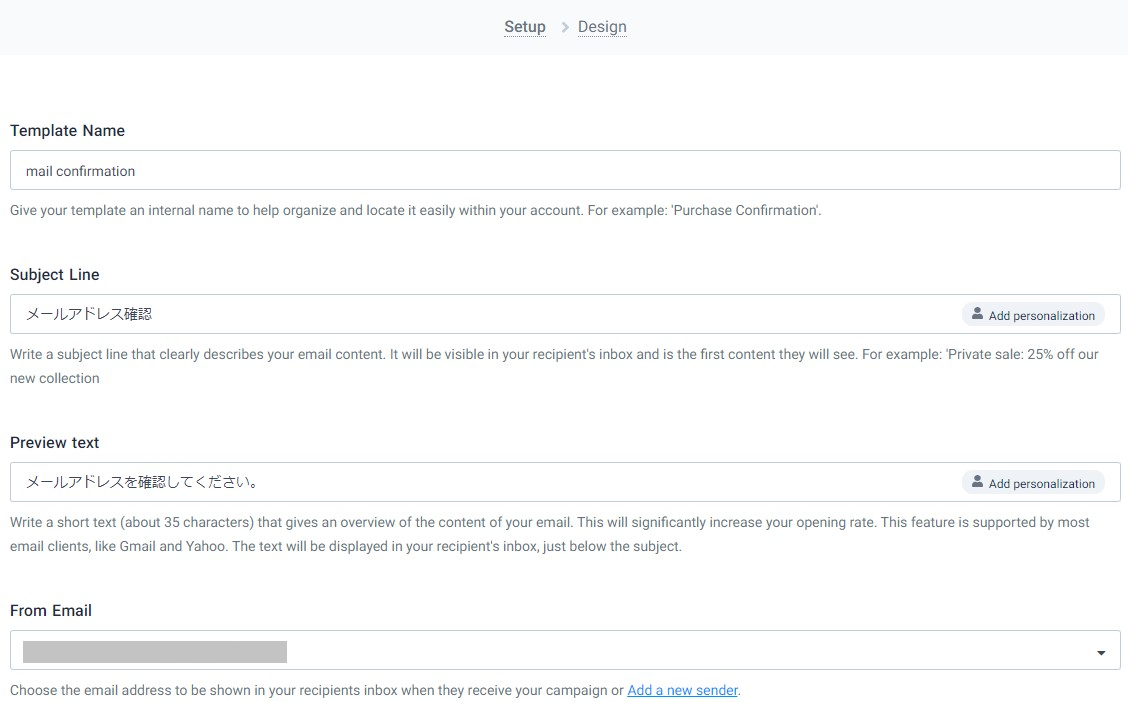This screenshot has width=1128, height=702.
Task: Select the greyed-out sender address in From Email
Action: coord(155,652)
